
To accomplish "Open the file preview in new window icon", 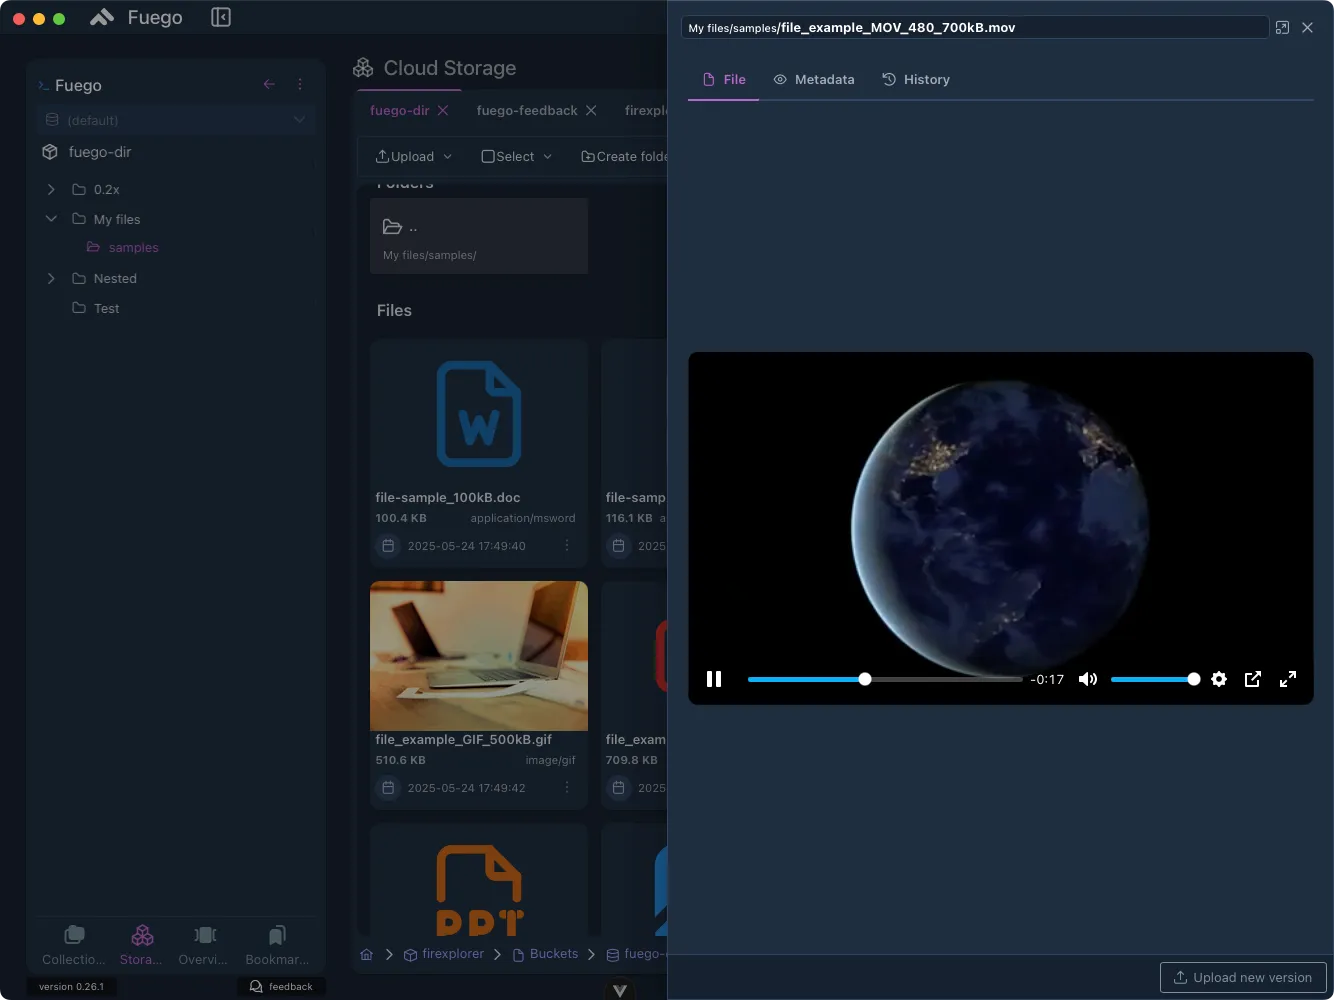I will tap(1282, 27).
